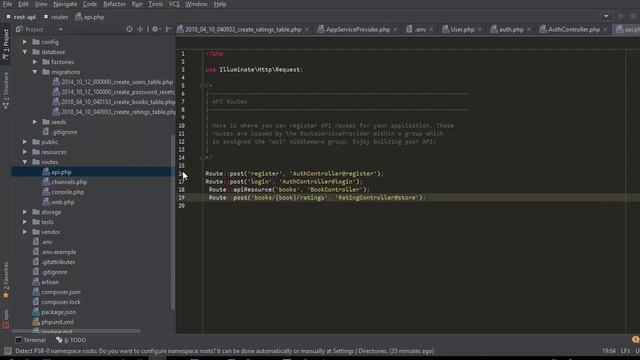
Task: Open the Navigate menu
Action: coord(65,4)
